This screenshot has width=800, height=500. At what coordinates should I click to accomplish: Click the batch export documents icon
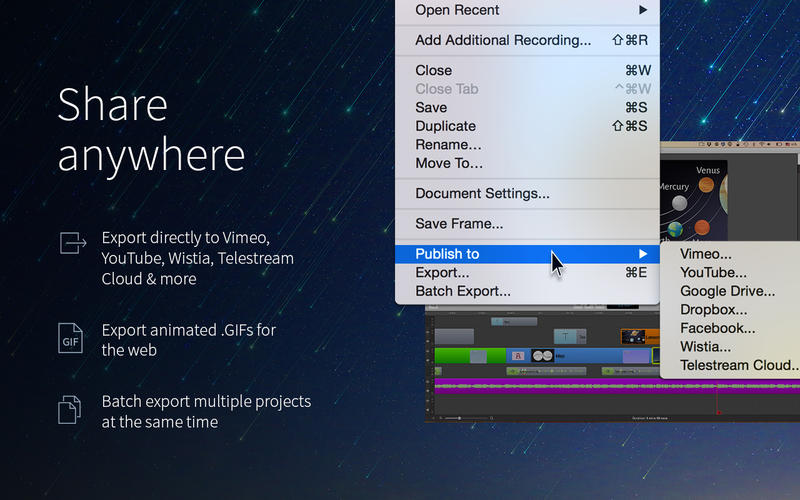click(70, 410)
